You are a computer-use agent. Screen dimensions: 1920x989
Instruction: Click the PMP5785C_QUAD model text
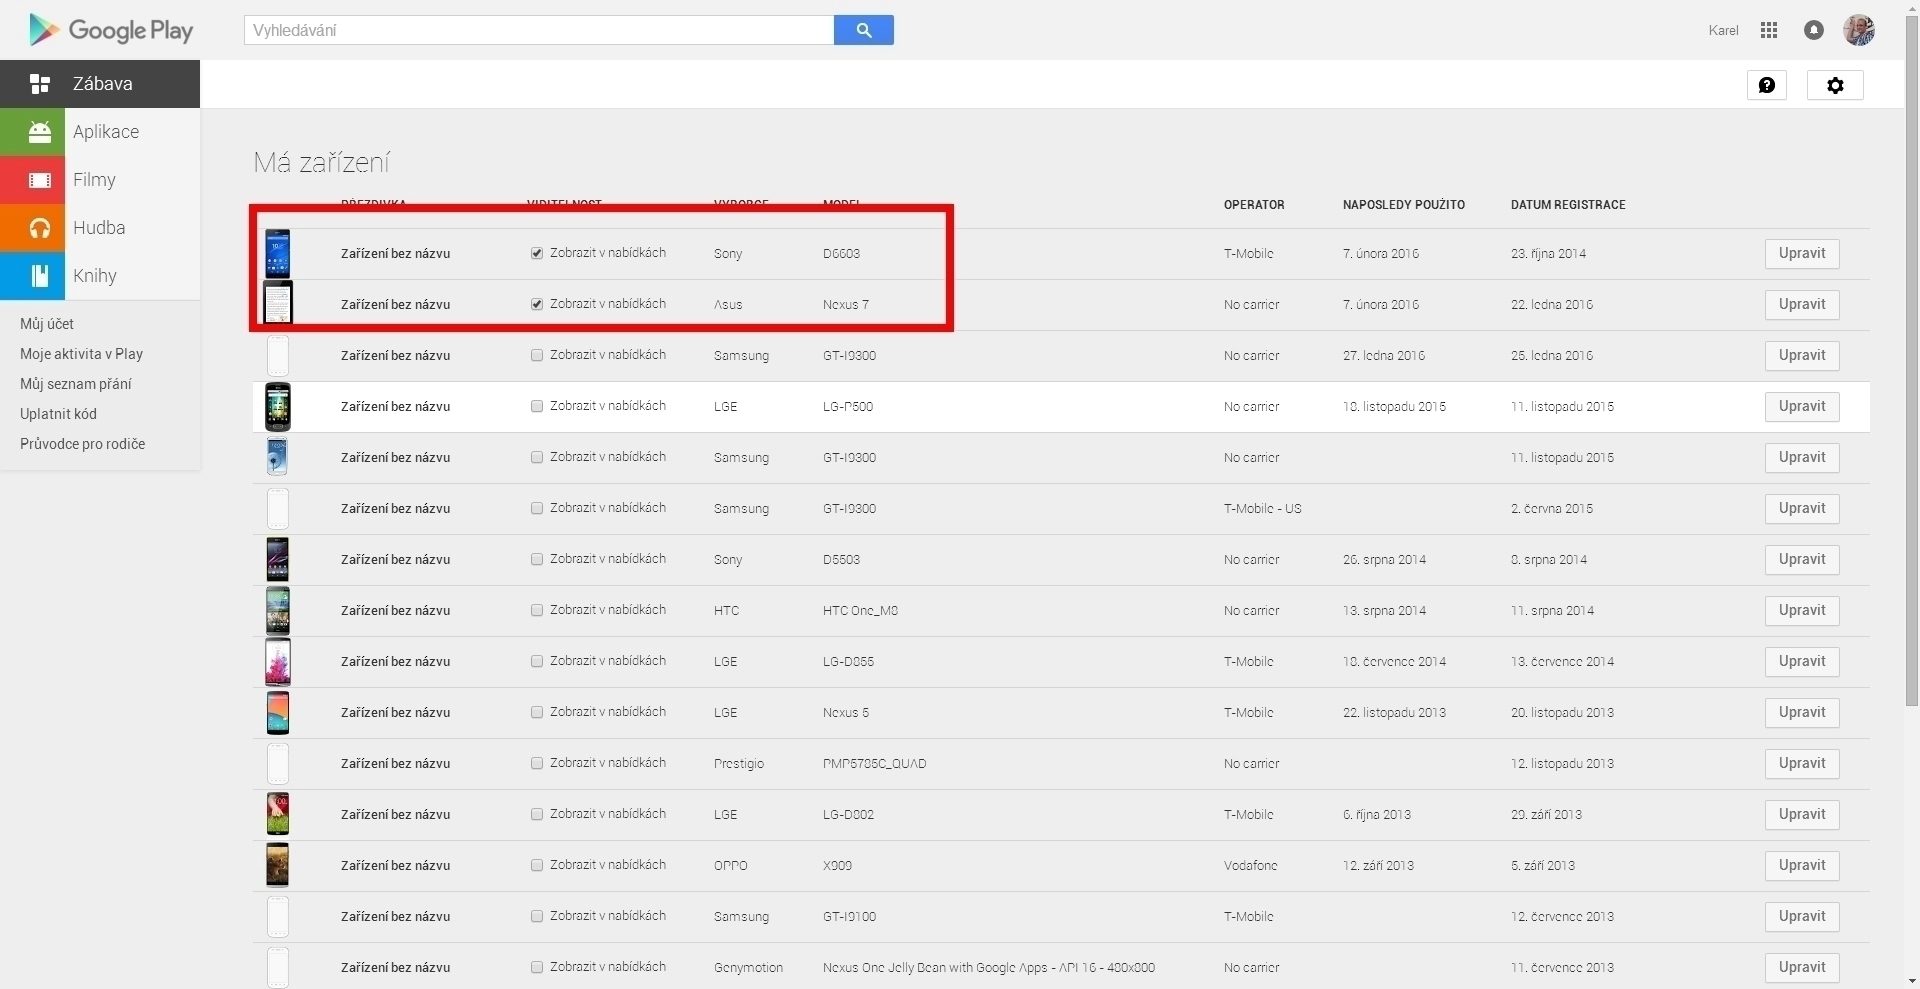point(874,763)
